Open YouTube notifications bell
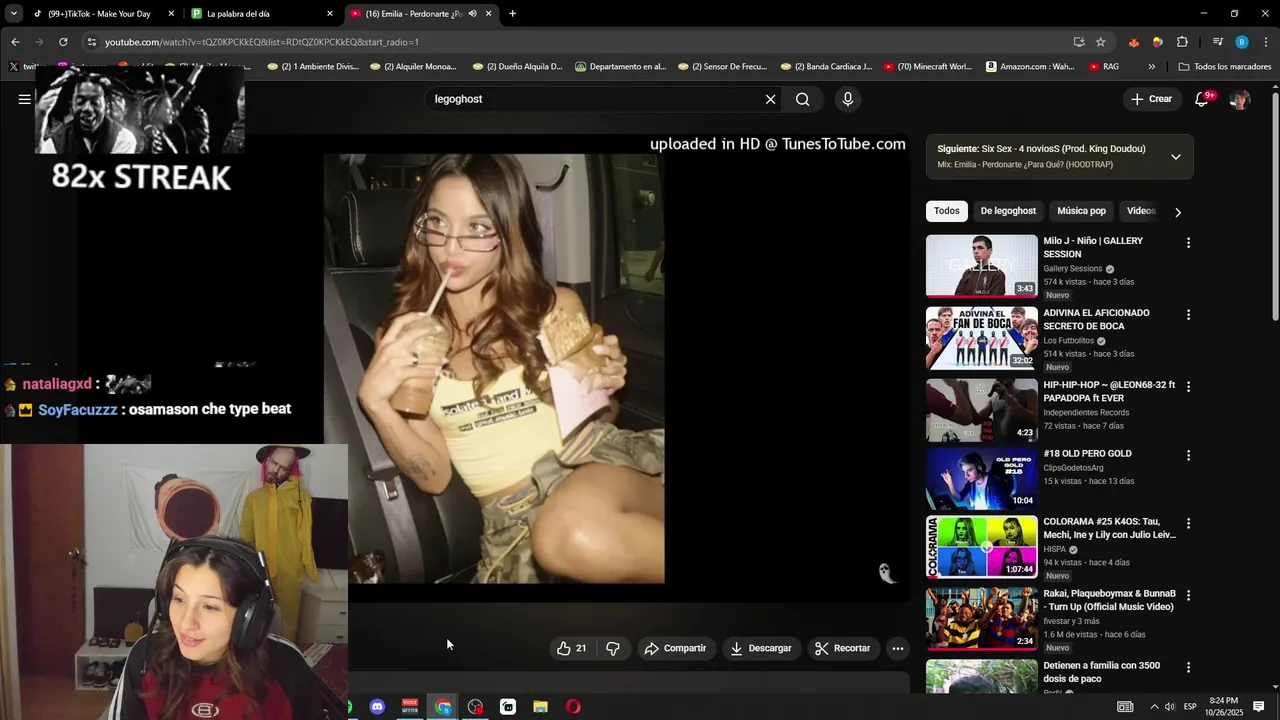This screenshot has height=720, width=1280. pos(1203,99)
